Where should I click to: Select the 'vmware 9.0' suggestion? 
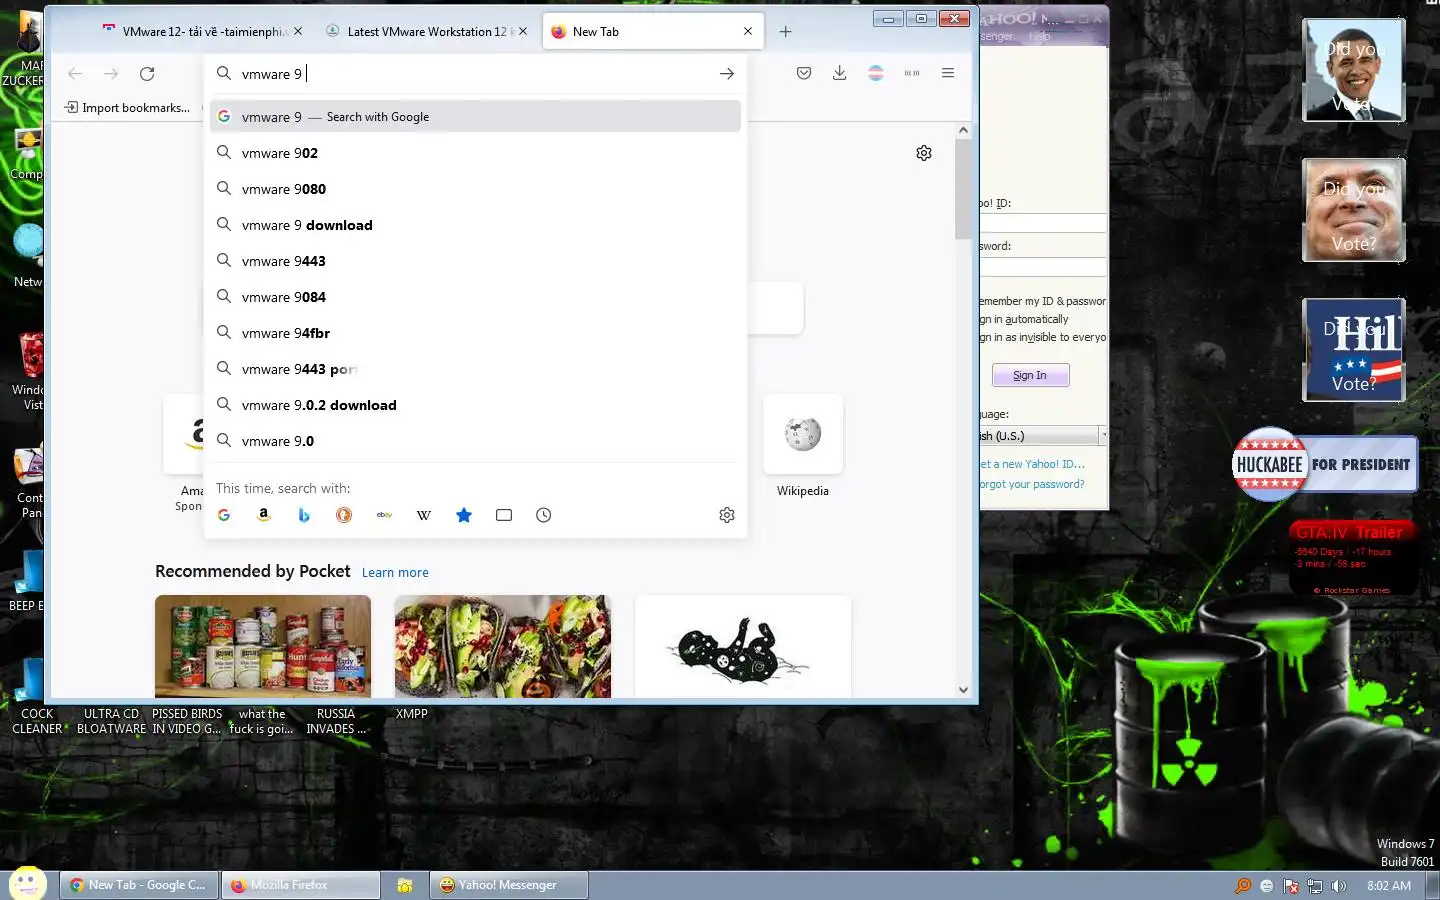475,441
